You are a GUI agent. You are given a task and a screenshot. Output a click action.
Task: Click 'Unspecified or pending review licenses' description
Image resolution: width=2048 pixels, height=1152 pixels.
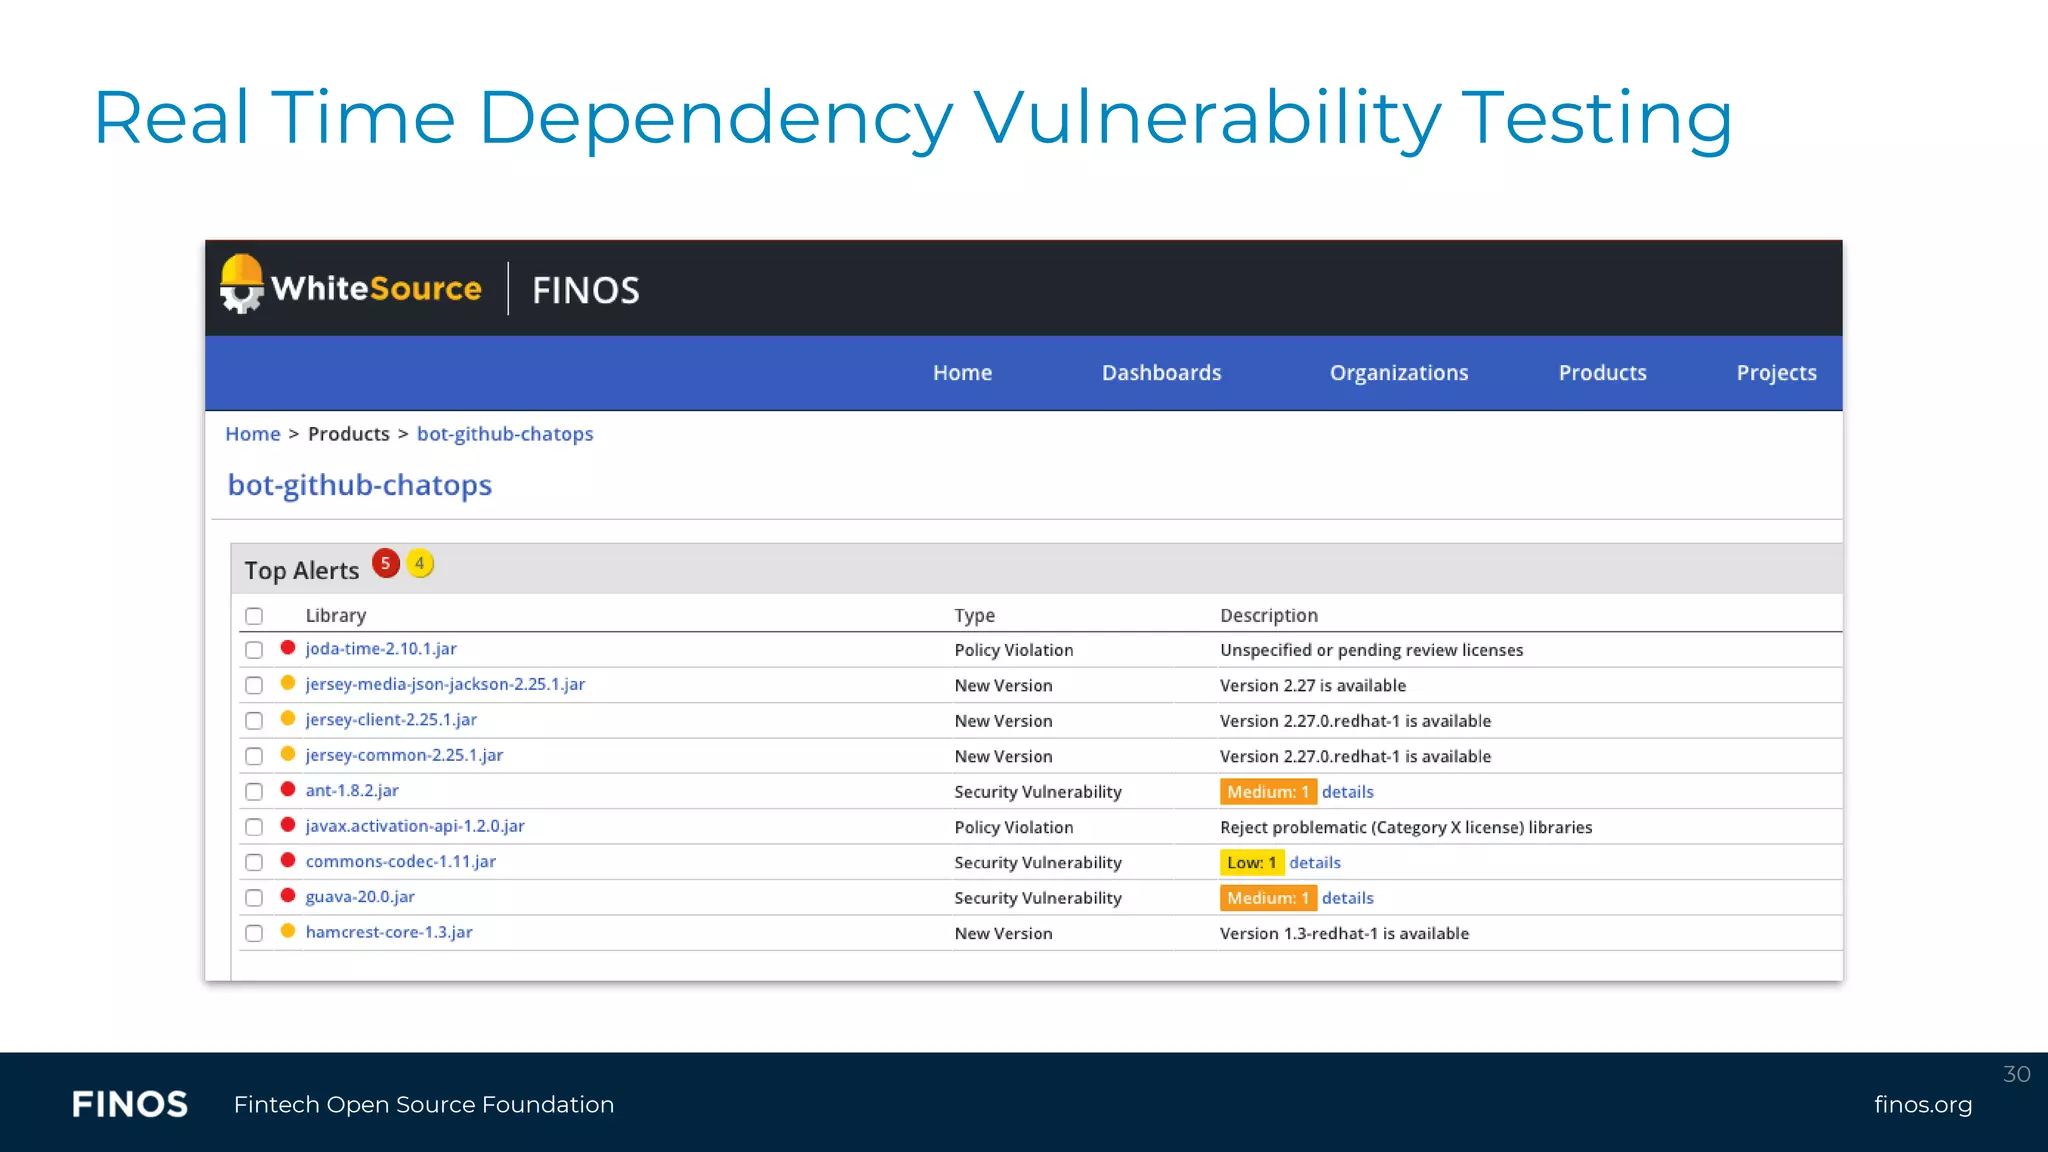pyautogui.click(x=1372, y=650)
